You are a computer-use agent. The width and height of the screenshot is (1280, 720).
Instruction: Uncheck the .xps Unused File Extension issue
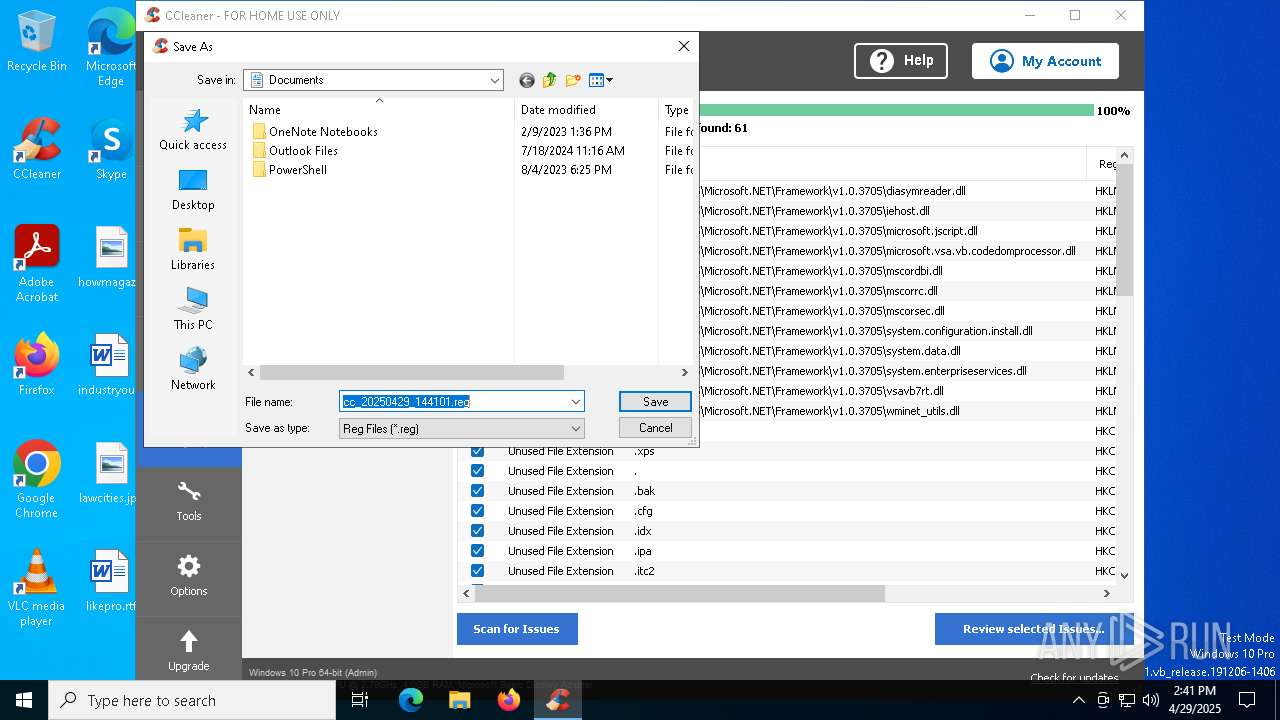click(477, 451)
